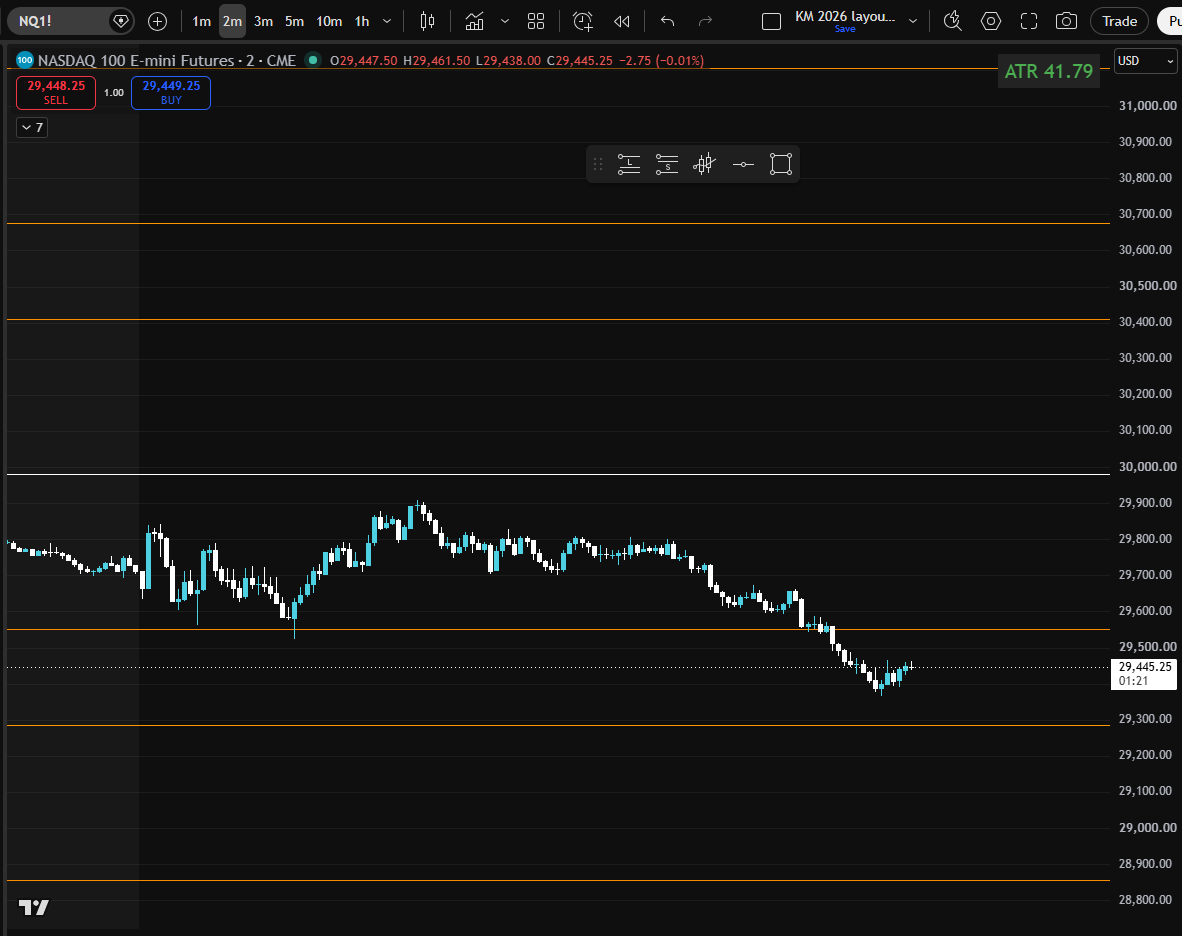Viewport: 1182px width, 936px height.
Task: Expand the layout management dropdown arrow
Action: coord(913,21)
